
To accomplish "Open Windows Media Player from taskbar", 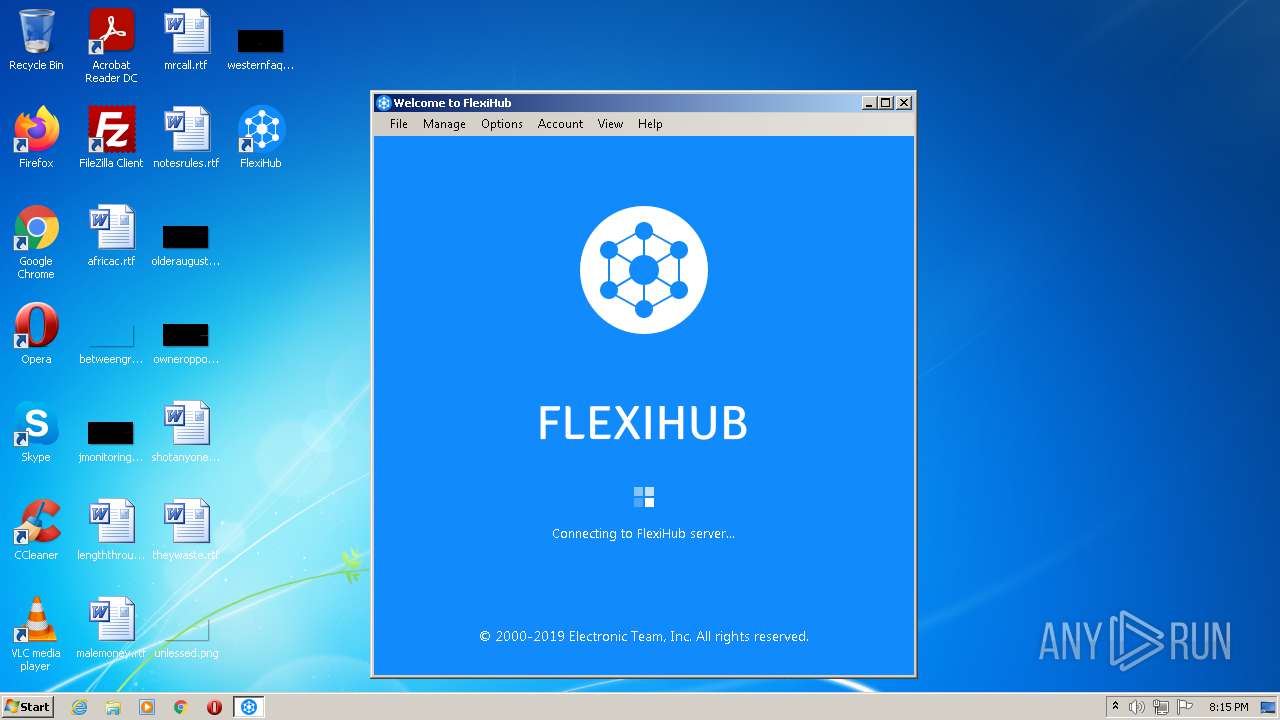I will (147, 707).
